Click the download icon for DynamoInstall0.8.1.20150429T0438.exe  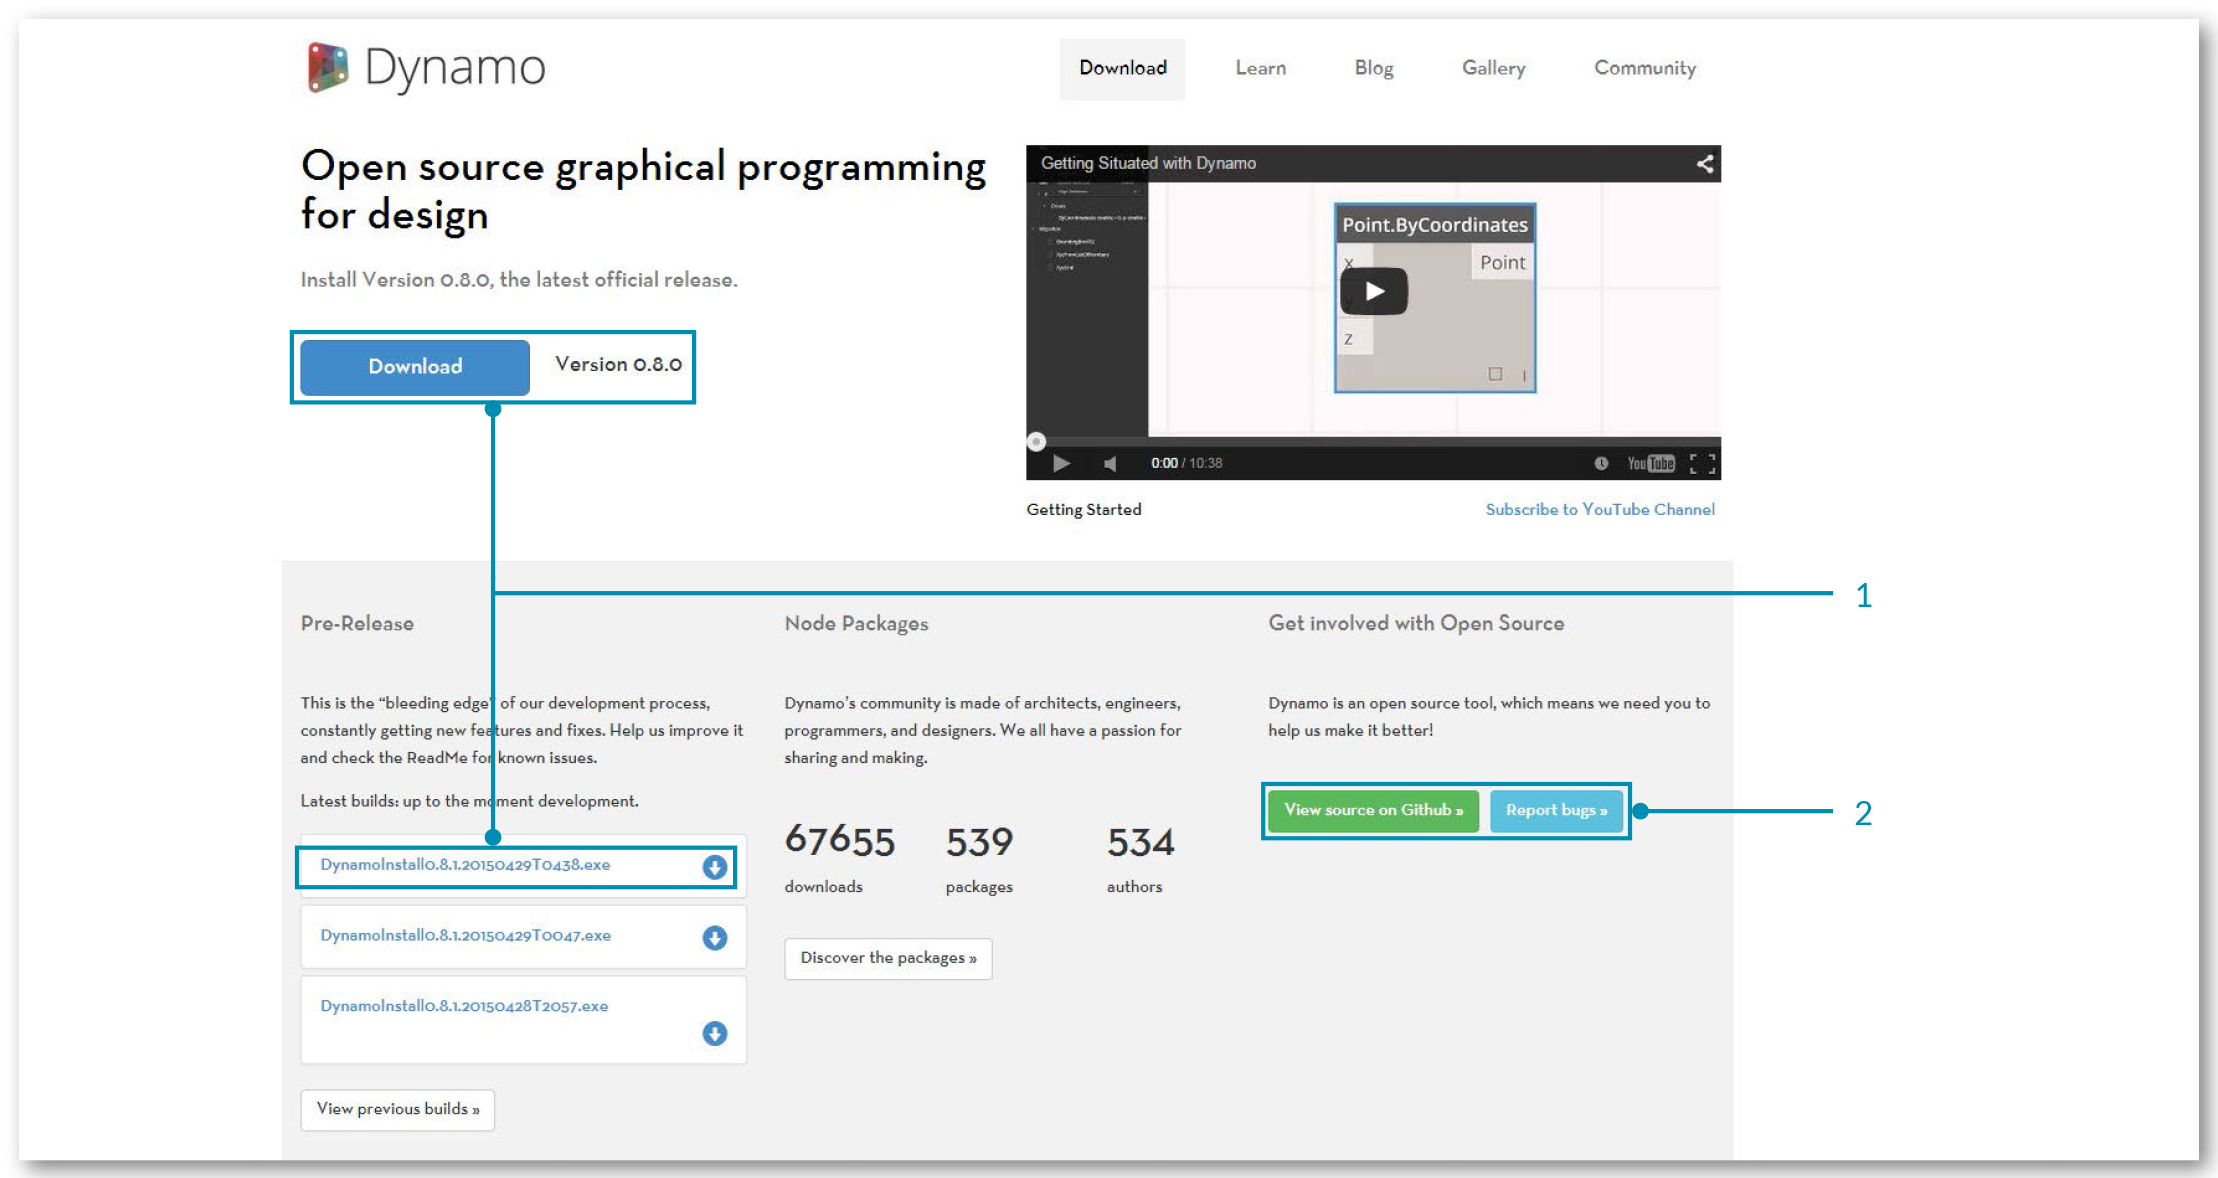(x=716, y=864)
